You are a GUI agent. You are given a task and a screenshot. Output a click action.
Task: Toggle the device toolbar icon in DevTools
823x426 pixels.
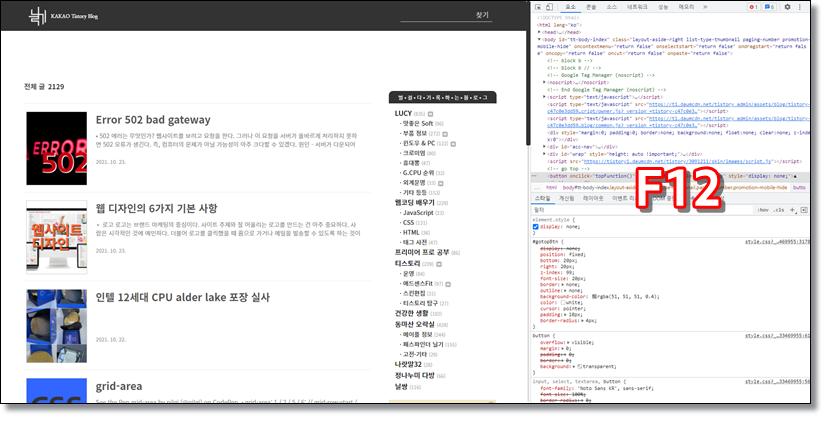[x=549, y=7]
